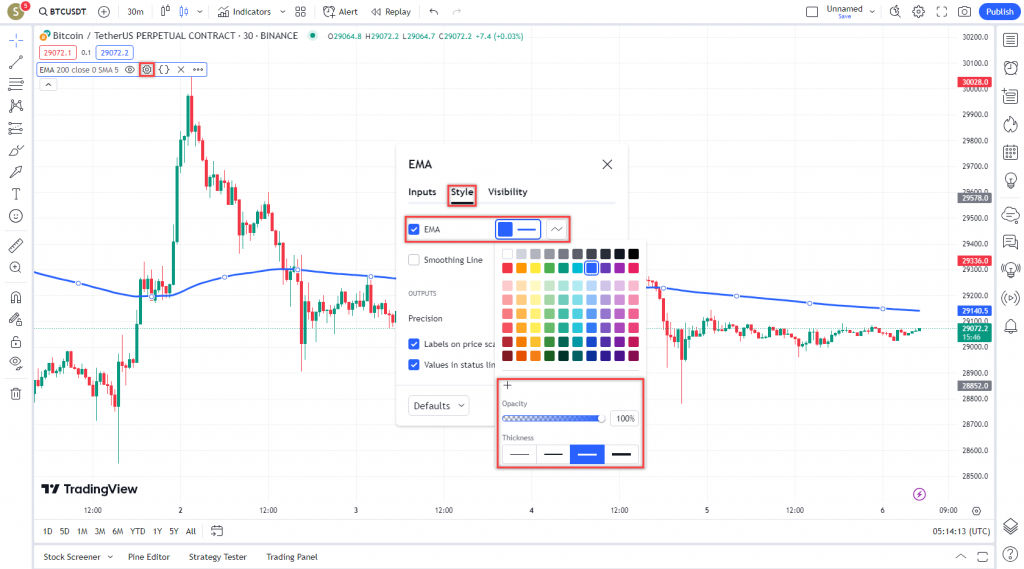Screen dimensions: 1024x569
Task: Select the text annotation tool
Action: coord(16,194)
